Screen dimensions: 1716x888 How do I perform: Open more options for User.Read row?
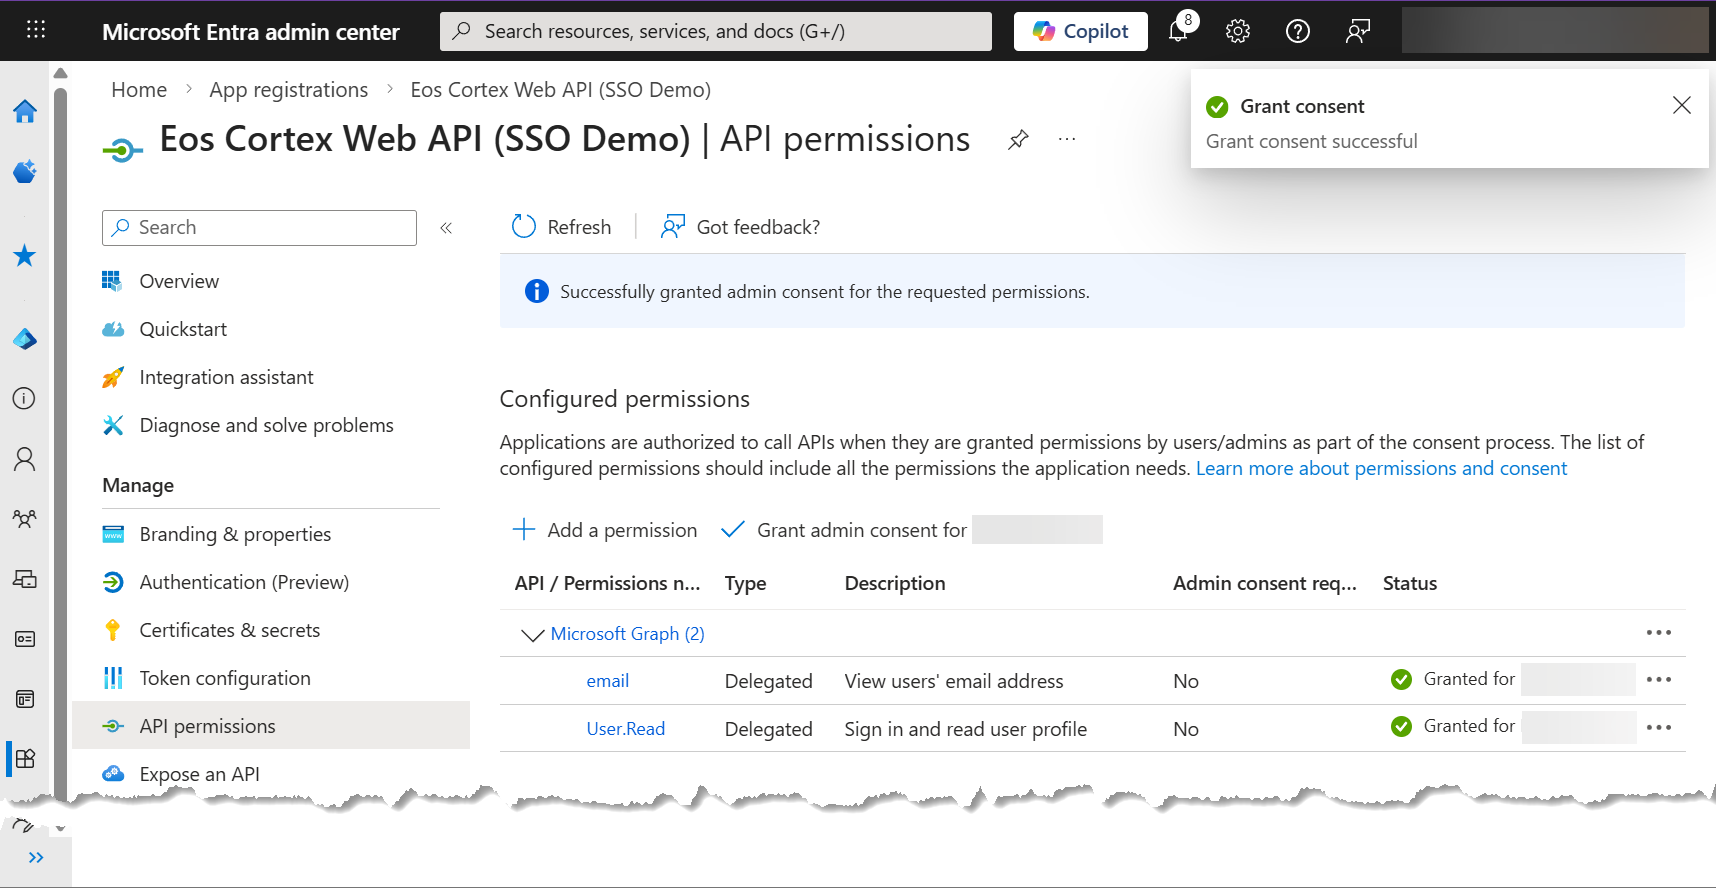coord(1659,728)
